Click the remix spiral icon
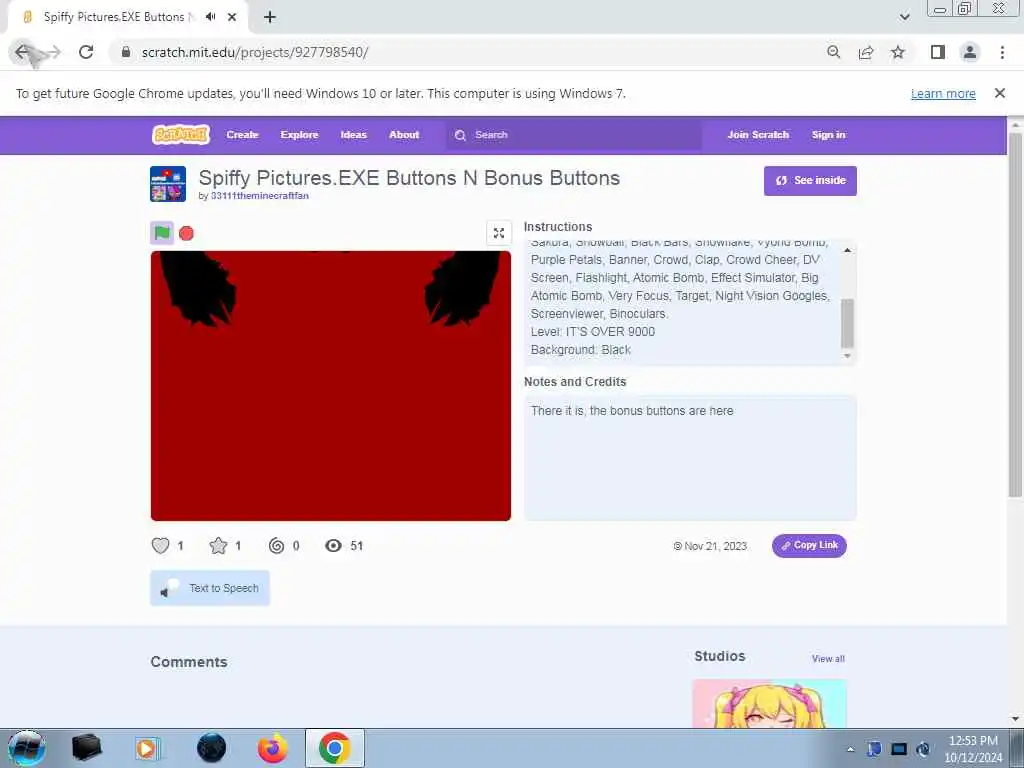1024x768 pixels. click(276, 545)
